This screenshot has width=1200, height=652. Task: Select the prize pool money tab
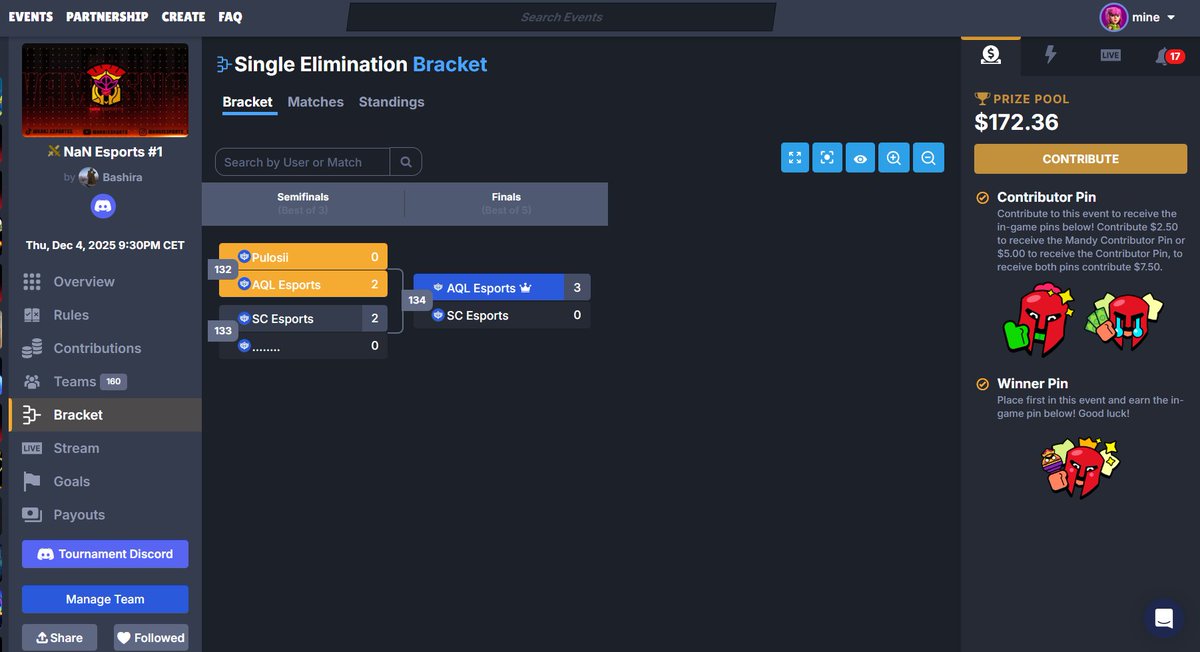(990, 56)
